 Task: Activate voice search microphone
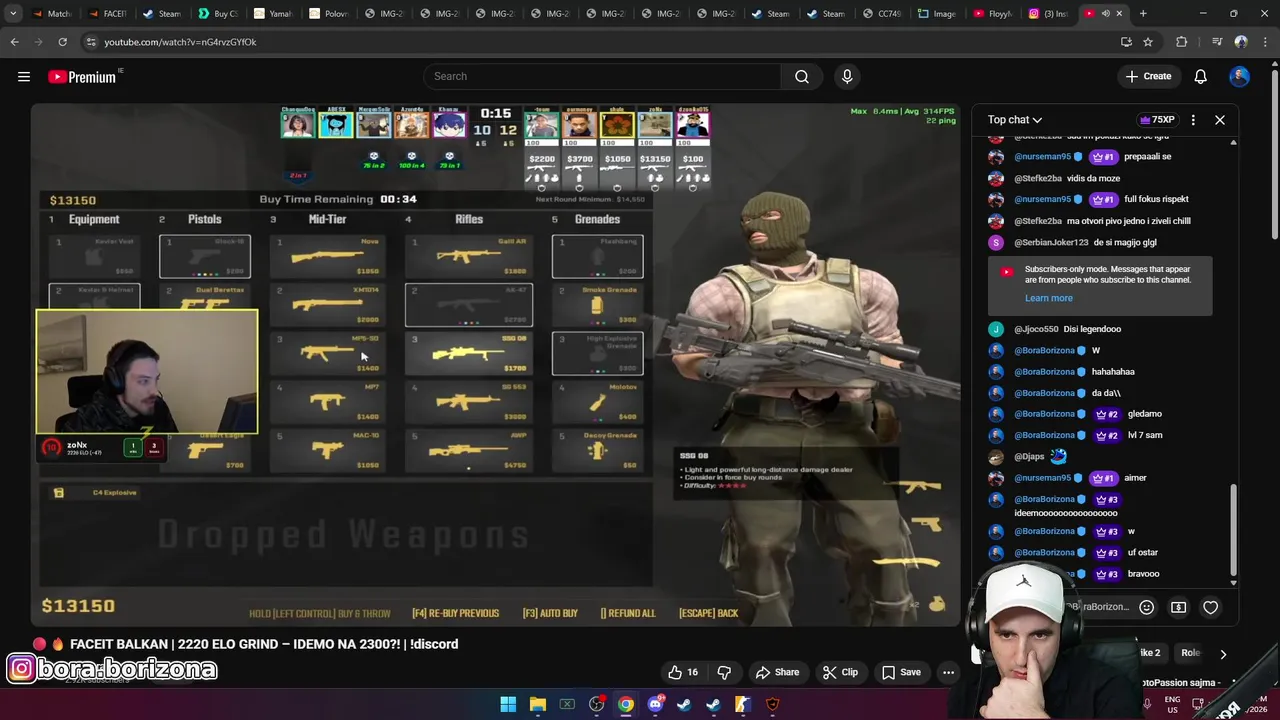coord(847,76)
